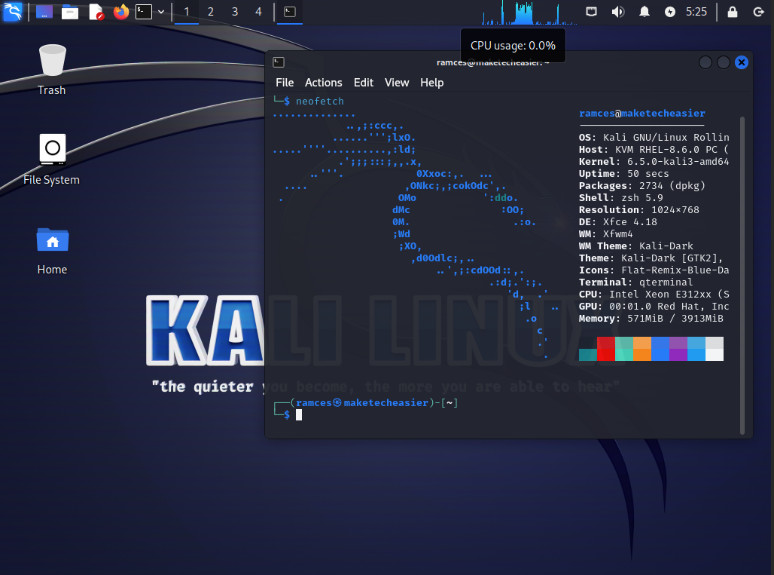Minimize the terminal window
Screen dimensions: 774x575
[x=705, y=62]
